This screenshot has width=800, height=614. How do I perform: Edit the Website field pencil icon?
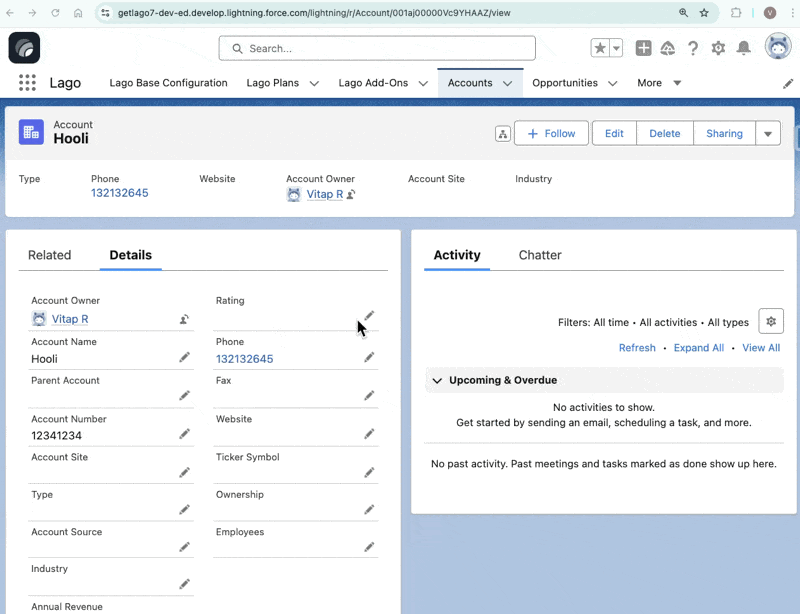coord(369,434)
